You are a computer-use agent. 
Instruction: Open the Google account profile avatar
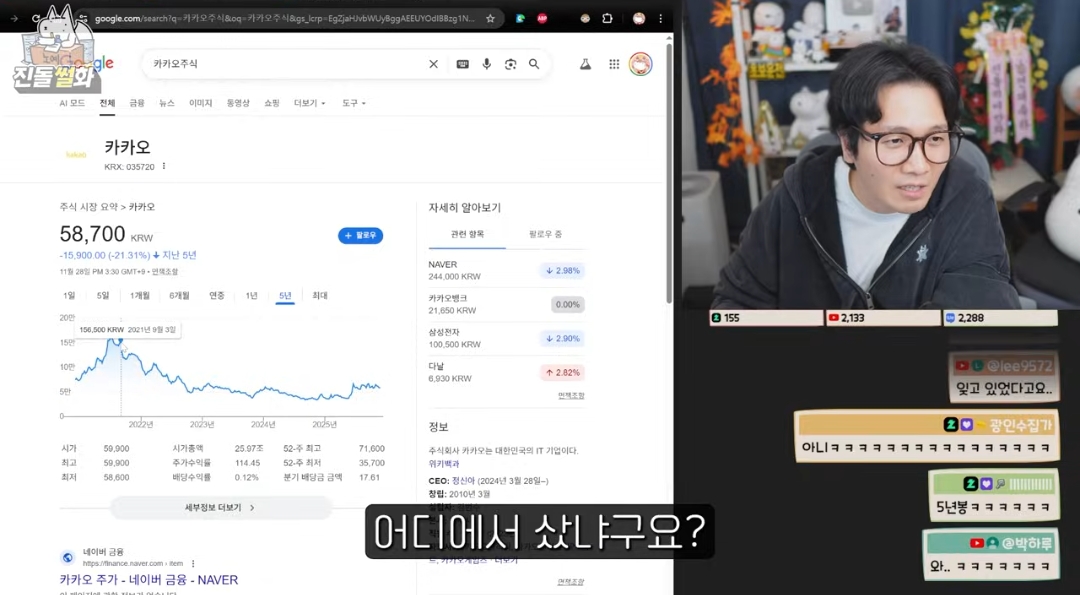(641, 64)
